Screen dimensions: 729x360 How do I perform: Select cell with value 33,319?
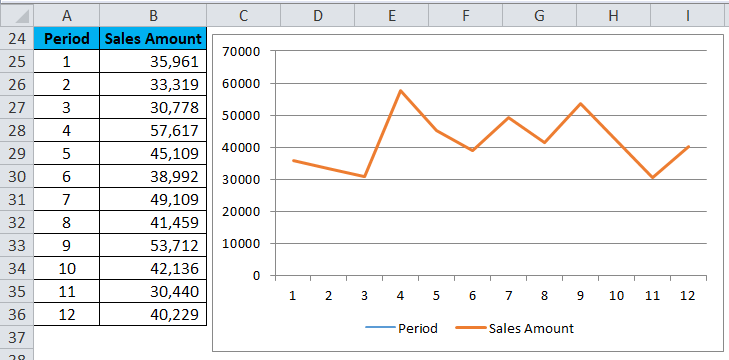153,85
